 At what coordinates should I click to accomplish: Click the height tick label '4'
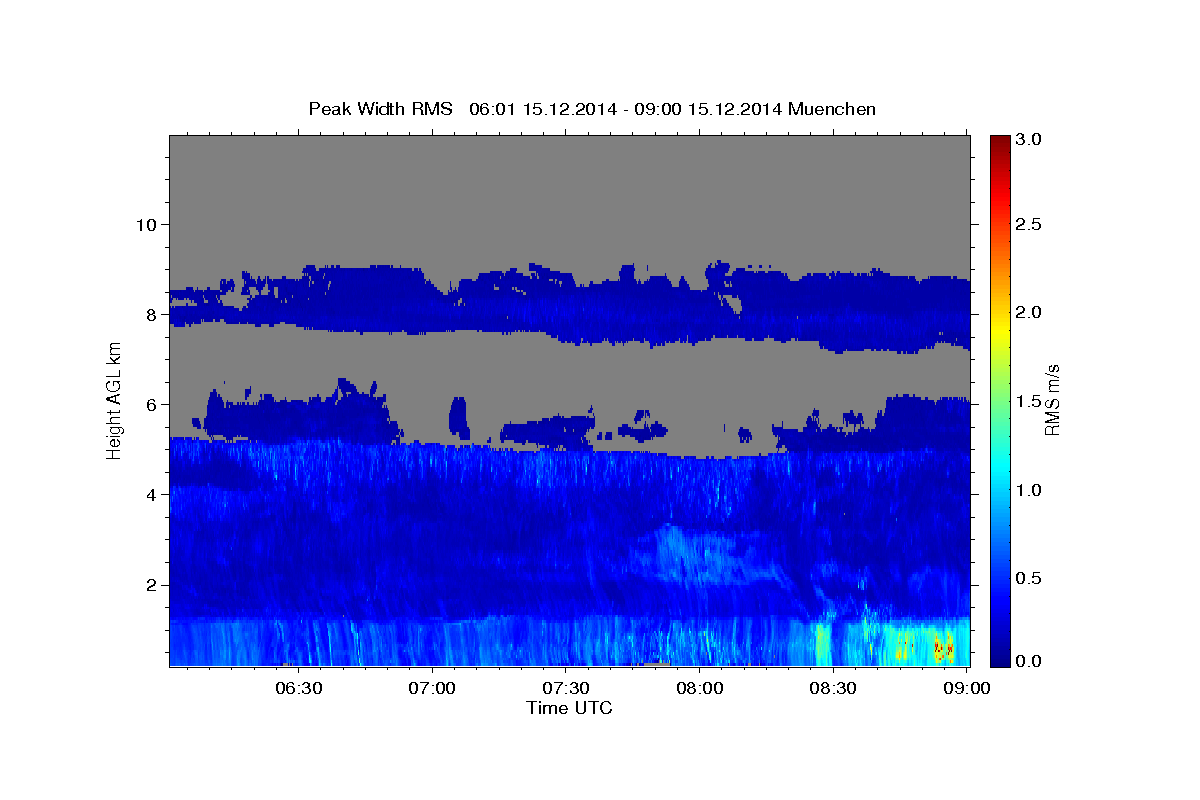click(x=150, y=494)
